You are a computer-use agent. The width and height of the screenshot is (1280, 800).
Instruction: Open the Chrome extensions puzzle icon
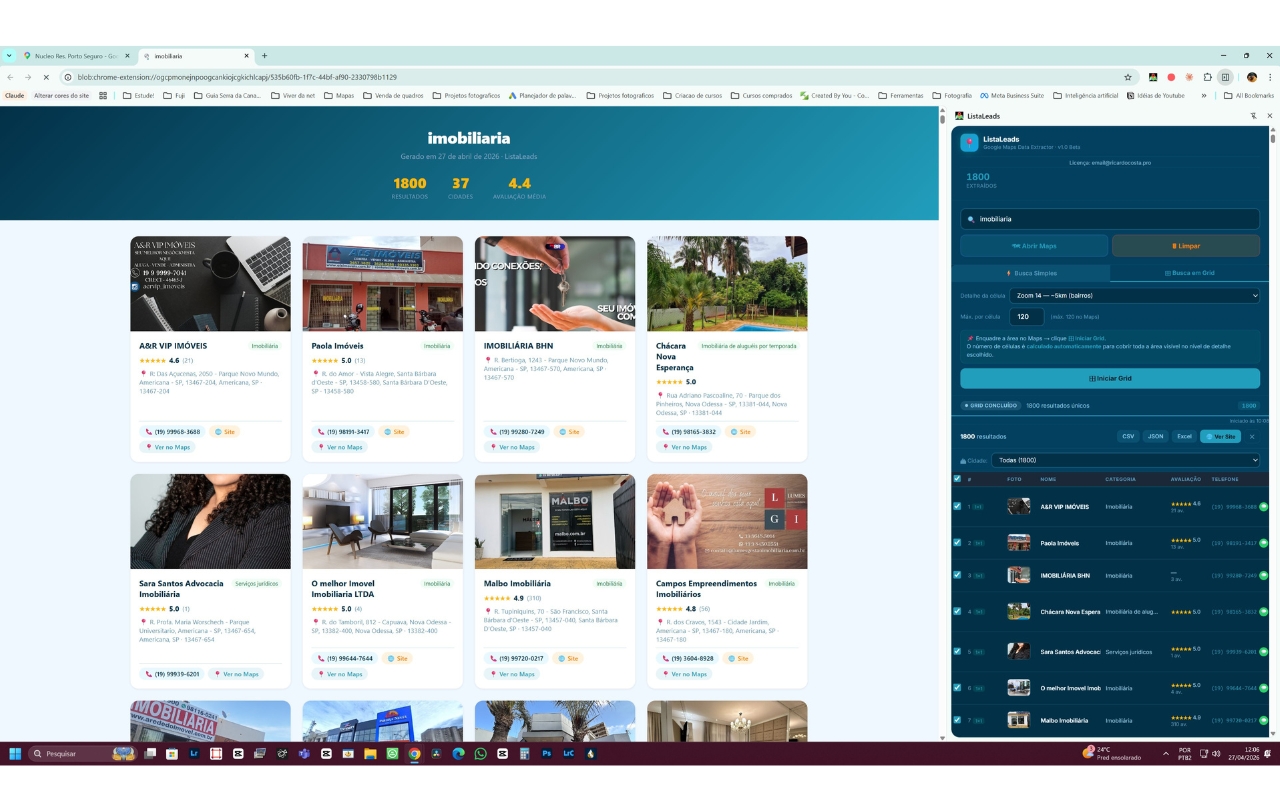point(1208,77)
